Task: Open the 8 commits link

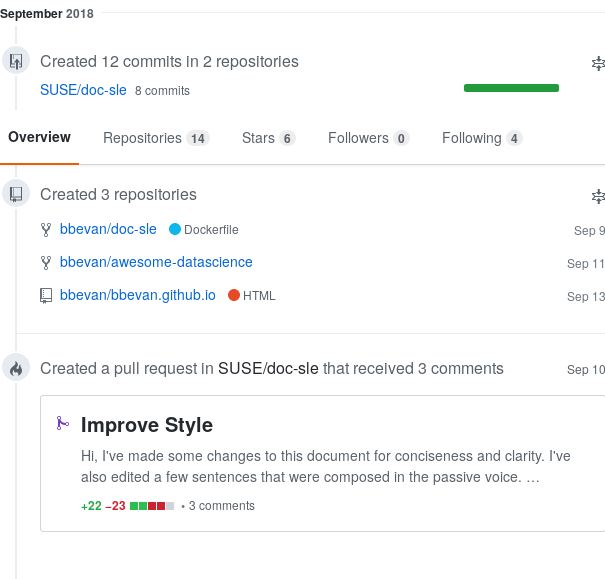Action: click(x=162, y=91)
